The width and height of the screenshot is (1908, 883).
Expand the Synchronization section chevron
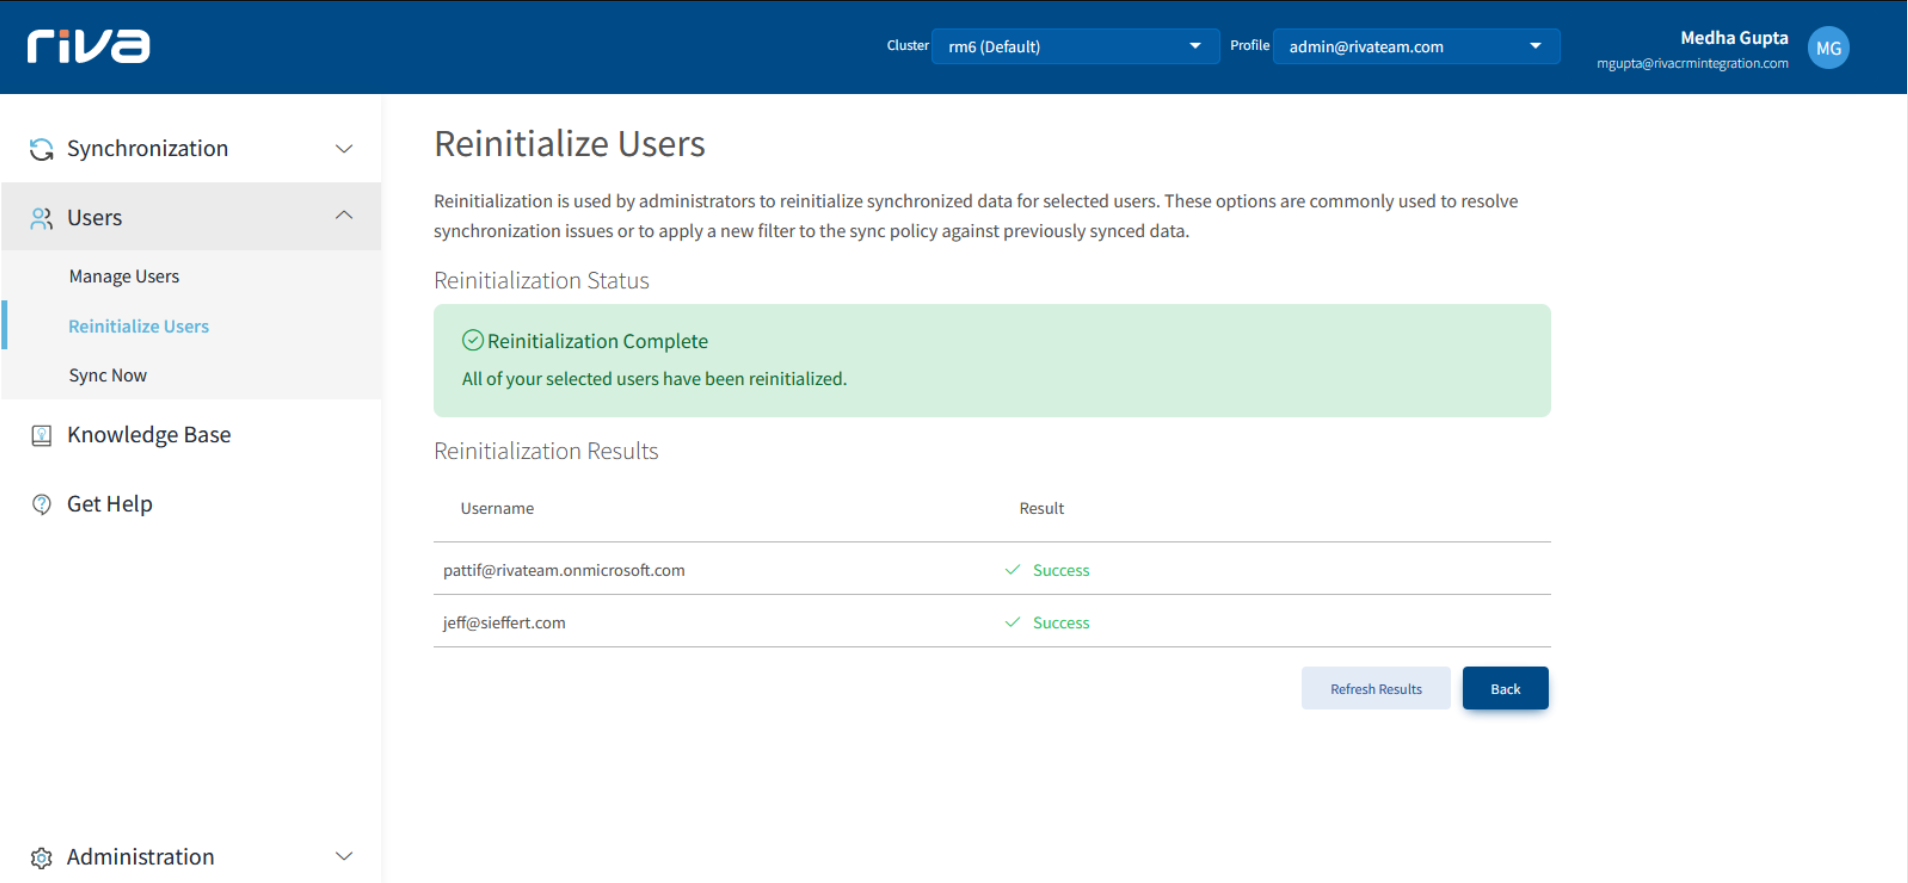coord(344,149)
